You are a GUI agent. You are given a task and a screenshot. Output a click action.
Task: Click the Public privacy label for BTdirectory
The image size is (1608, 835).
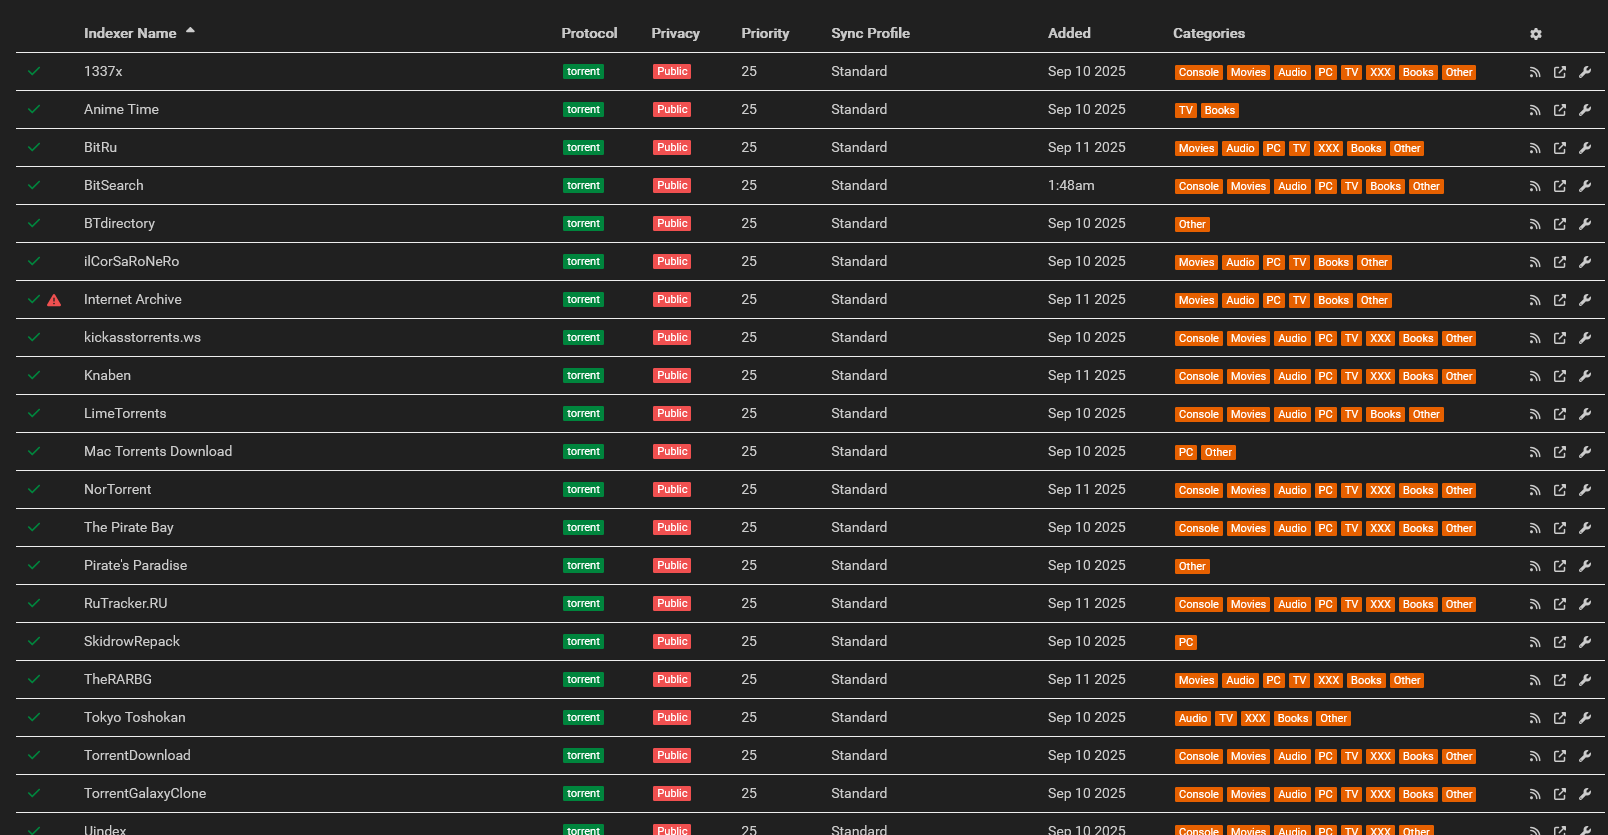pos(672,224)
